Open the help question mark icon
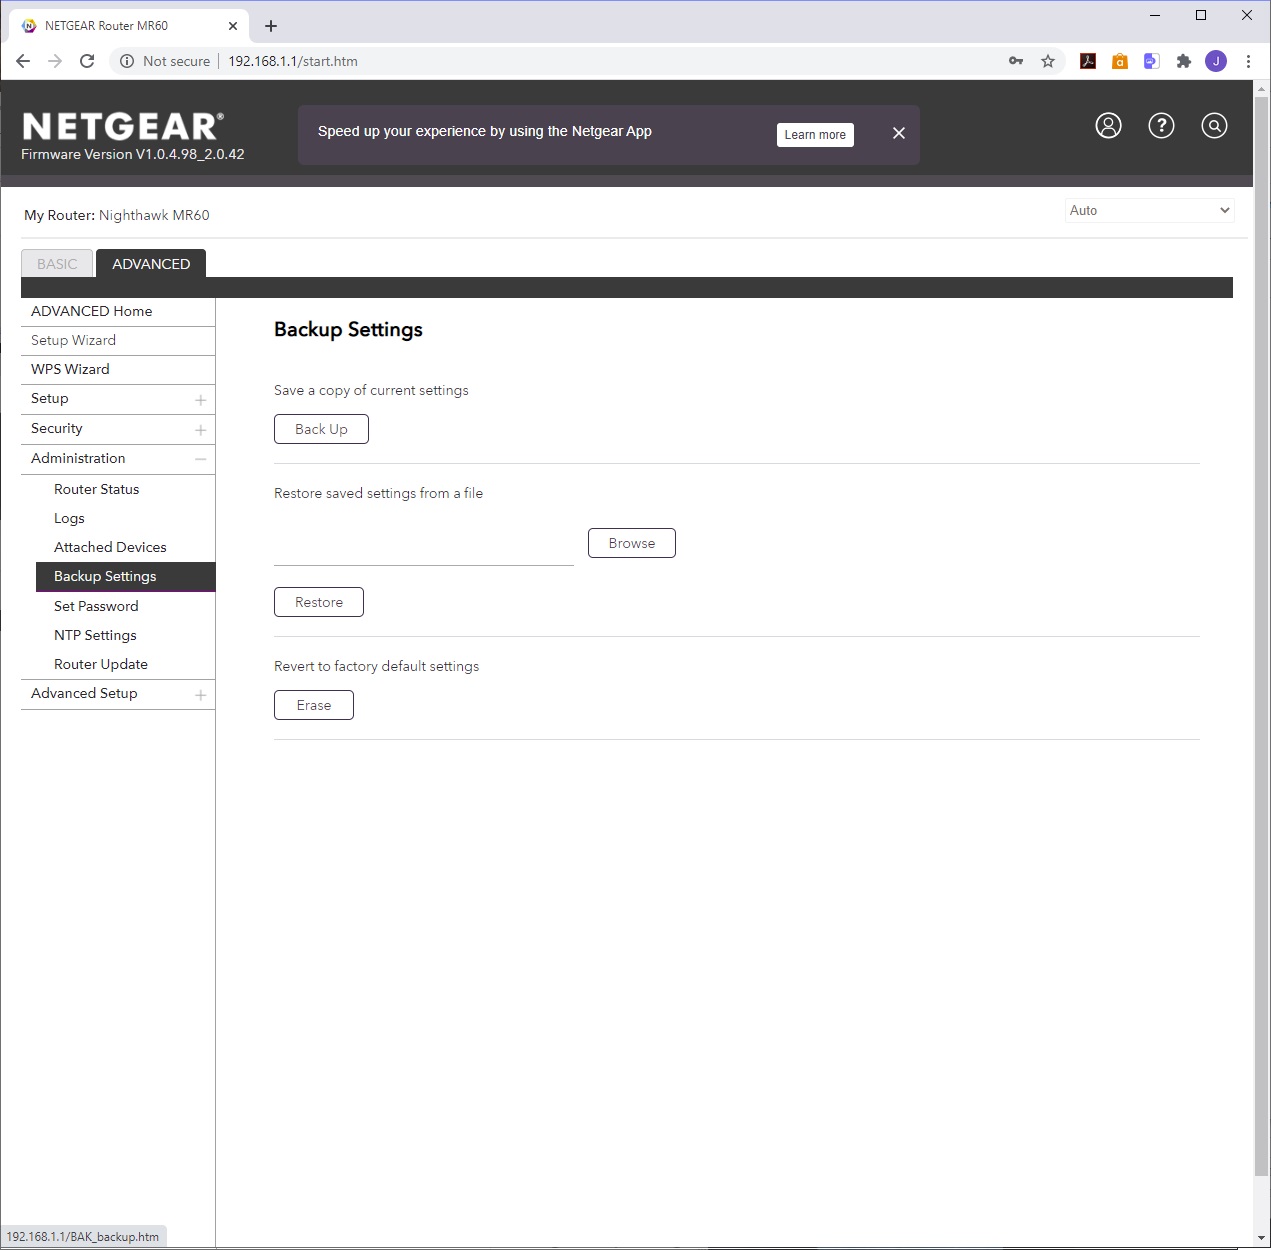 (1161, 126)
